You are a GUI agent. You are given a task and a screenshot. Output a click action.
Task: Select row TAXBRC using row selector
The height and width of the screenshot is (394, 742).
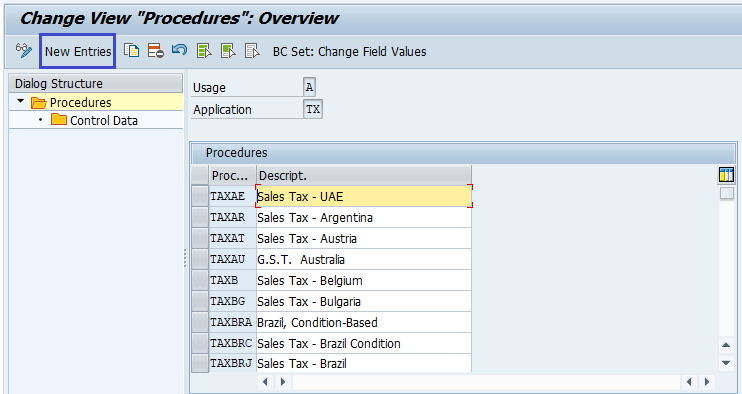click(x=200, y=343)
